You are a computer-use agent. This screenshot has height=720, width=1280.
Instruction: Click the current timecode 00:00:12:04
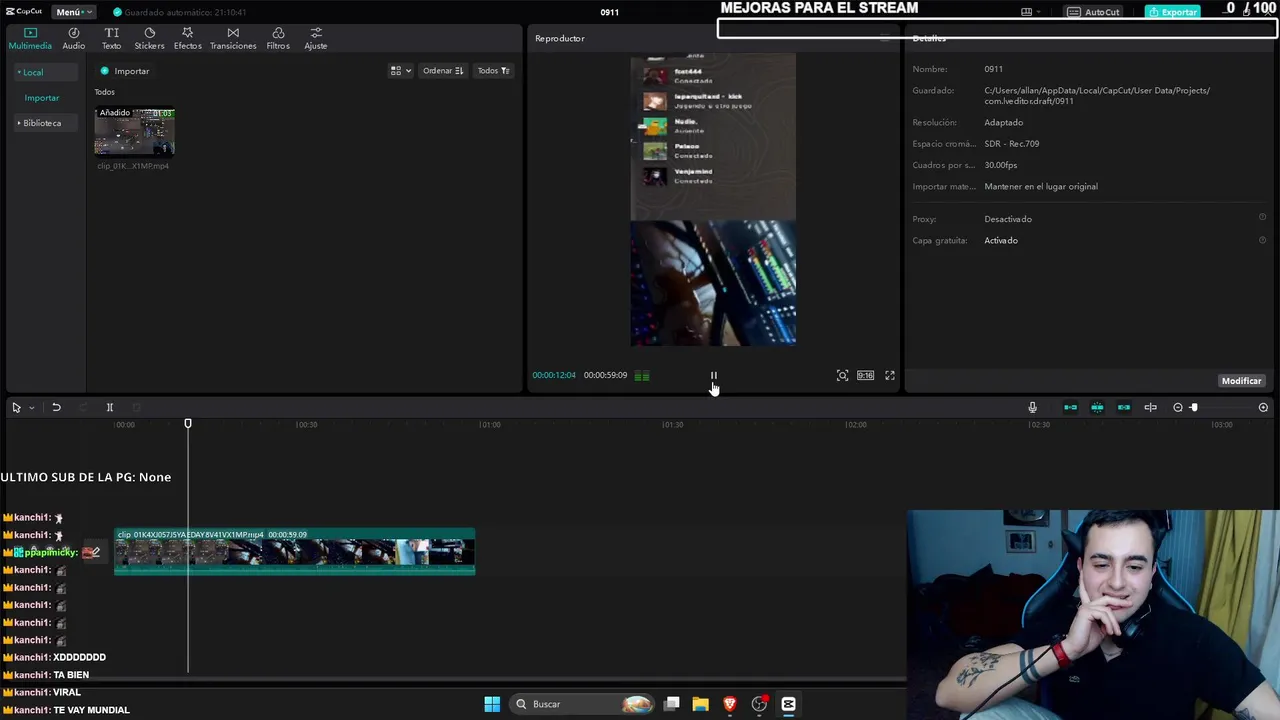(x=554, y=375)
